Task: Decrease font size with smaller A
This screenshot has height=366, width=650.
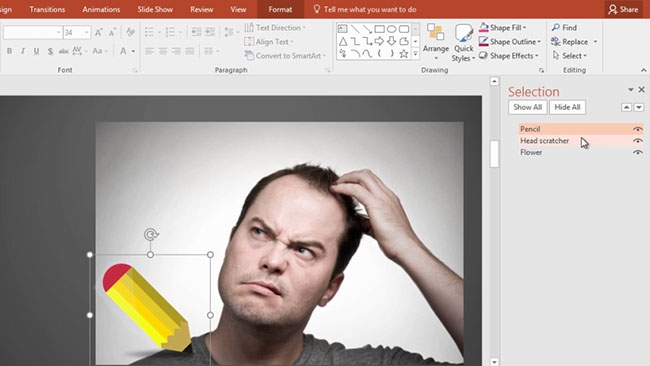Action: pos(112,32)
